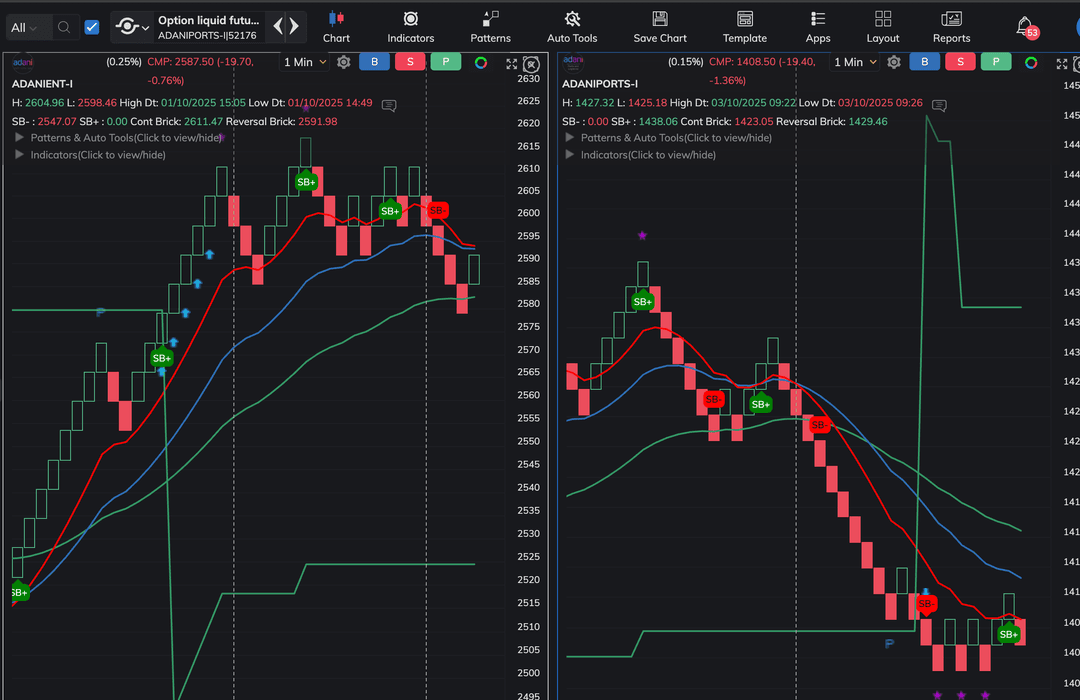This screenshot has width=1080, height=700.
Task: Toggle the blue checkbox beside the search box
Action: tap(92, 27)
